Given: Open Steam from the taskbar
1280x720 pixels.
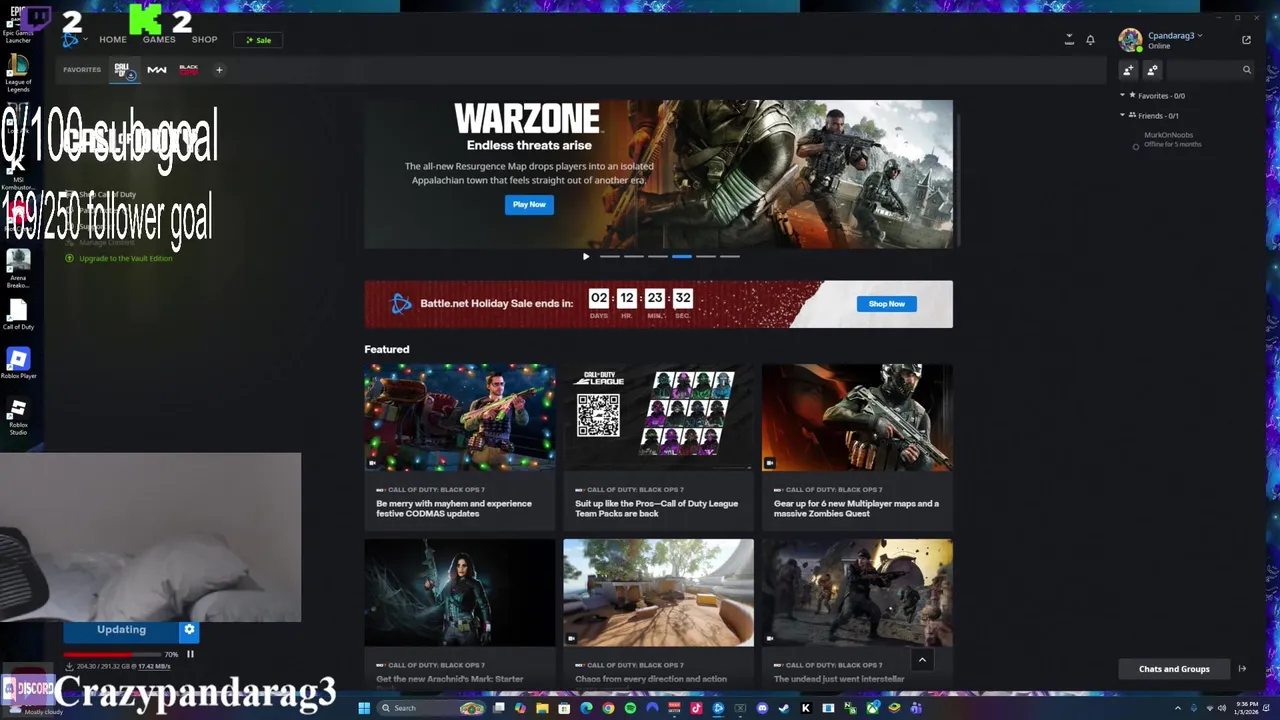Looking at the screenshot, I should pyautogui.click(x=784, y=708).
